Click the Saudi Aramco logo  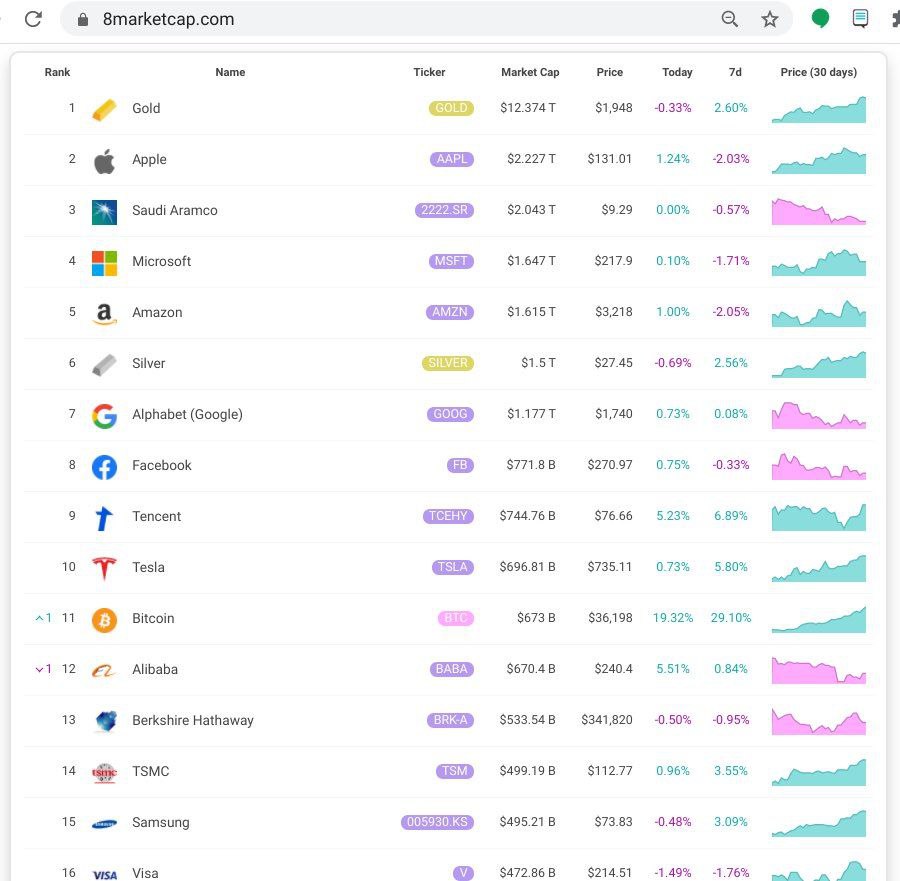[104, 212]
